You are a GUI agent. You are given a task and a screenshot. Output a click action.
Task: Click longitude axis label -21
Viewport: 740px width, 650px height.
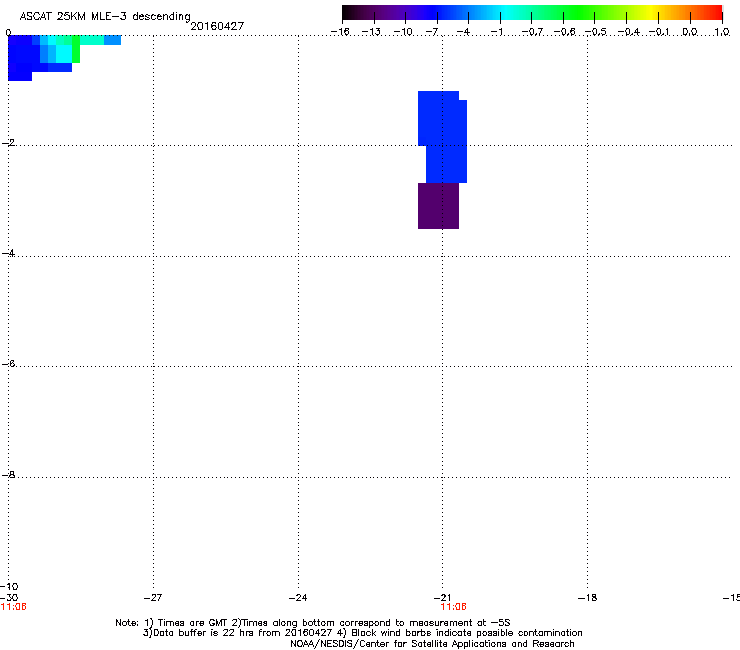click(442, 598)
